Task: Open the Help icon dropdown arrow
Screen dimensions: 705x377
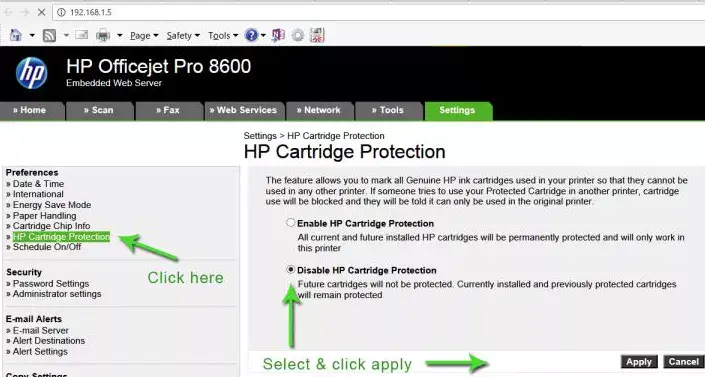Action: click(263, 35)
